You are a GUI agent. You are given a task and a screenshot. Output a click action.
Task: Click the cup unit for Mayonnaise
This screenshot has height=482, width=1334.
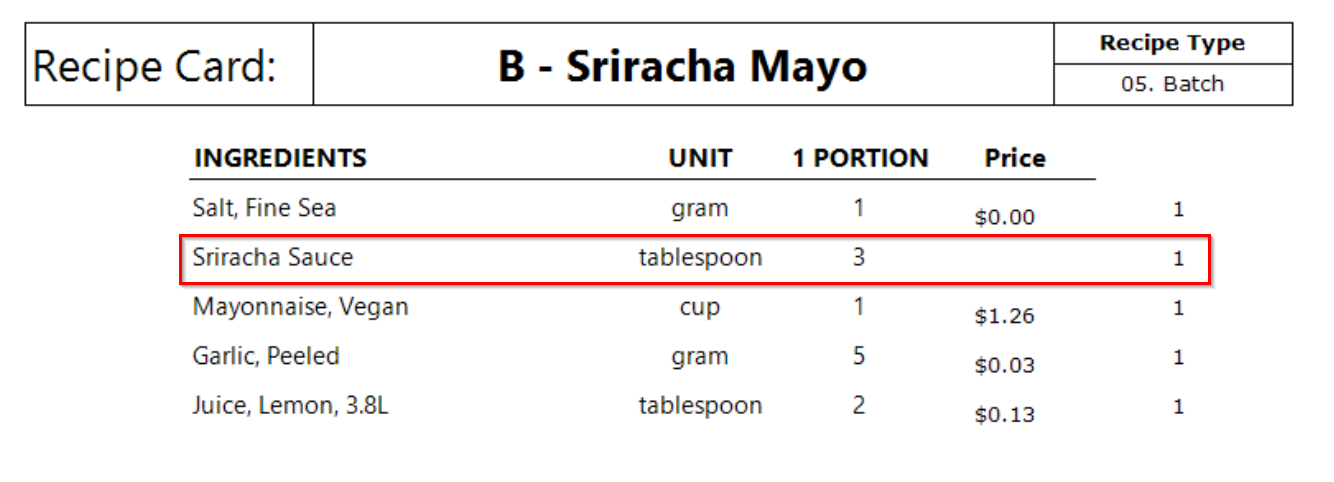[700, 306]
